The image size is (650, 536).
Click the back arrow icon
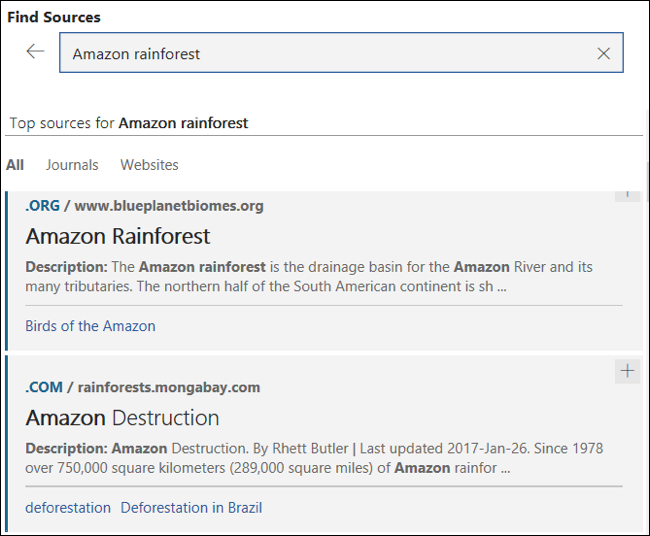(36, 52)
